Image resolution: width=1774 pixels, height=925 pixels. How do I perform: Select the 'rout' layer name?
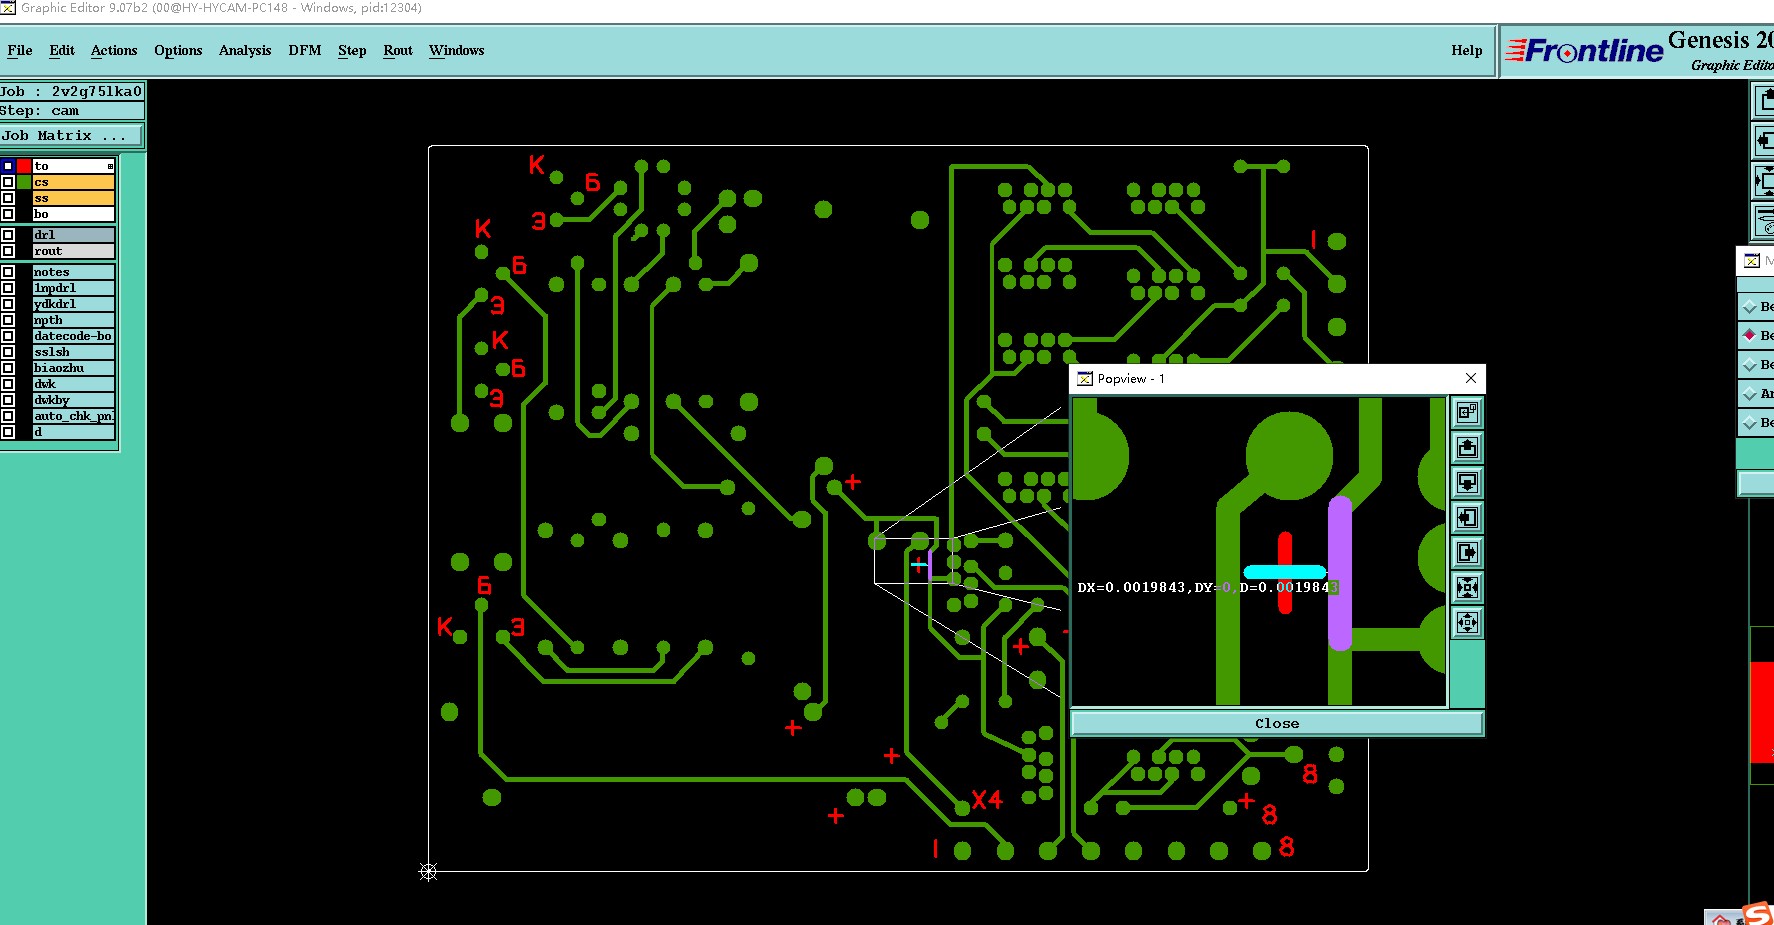pos(74,251)
